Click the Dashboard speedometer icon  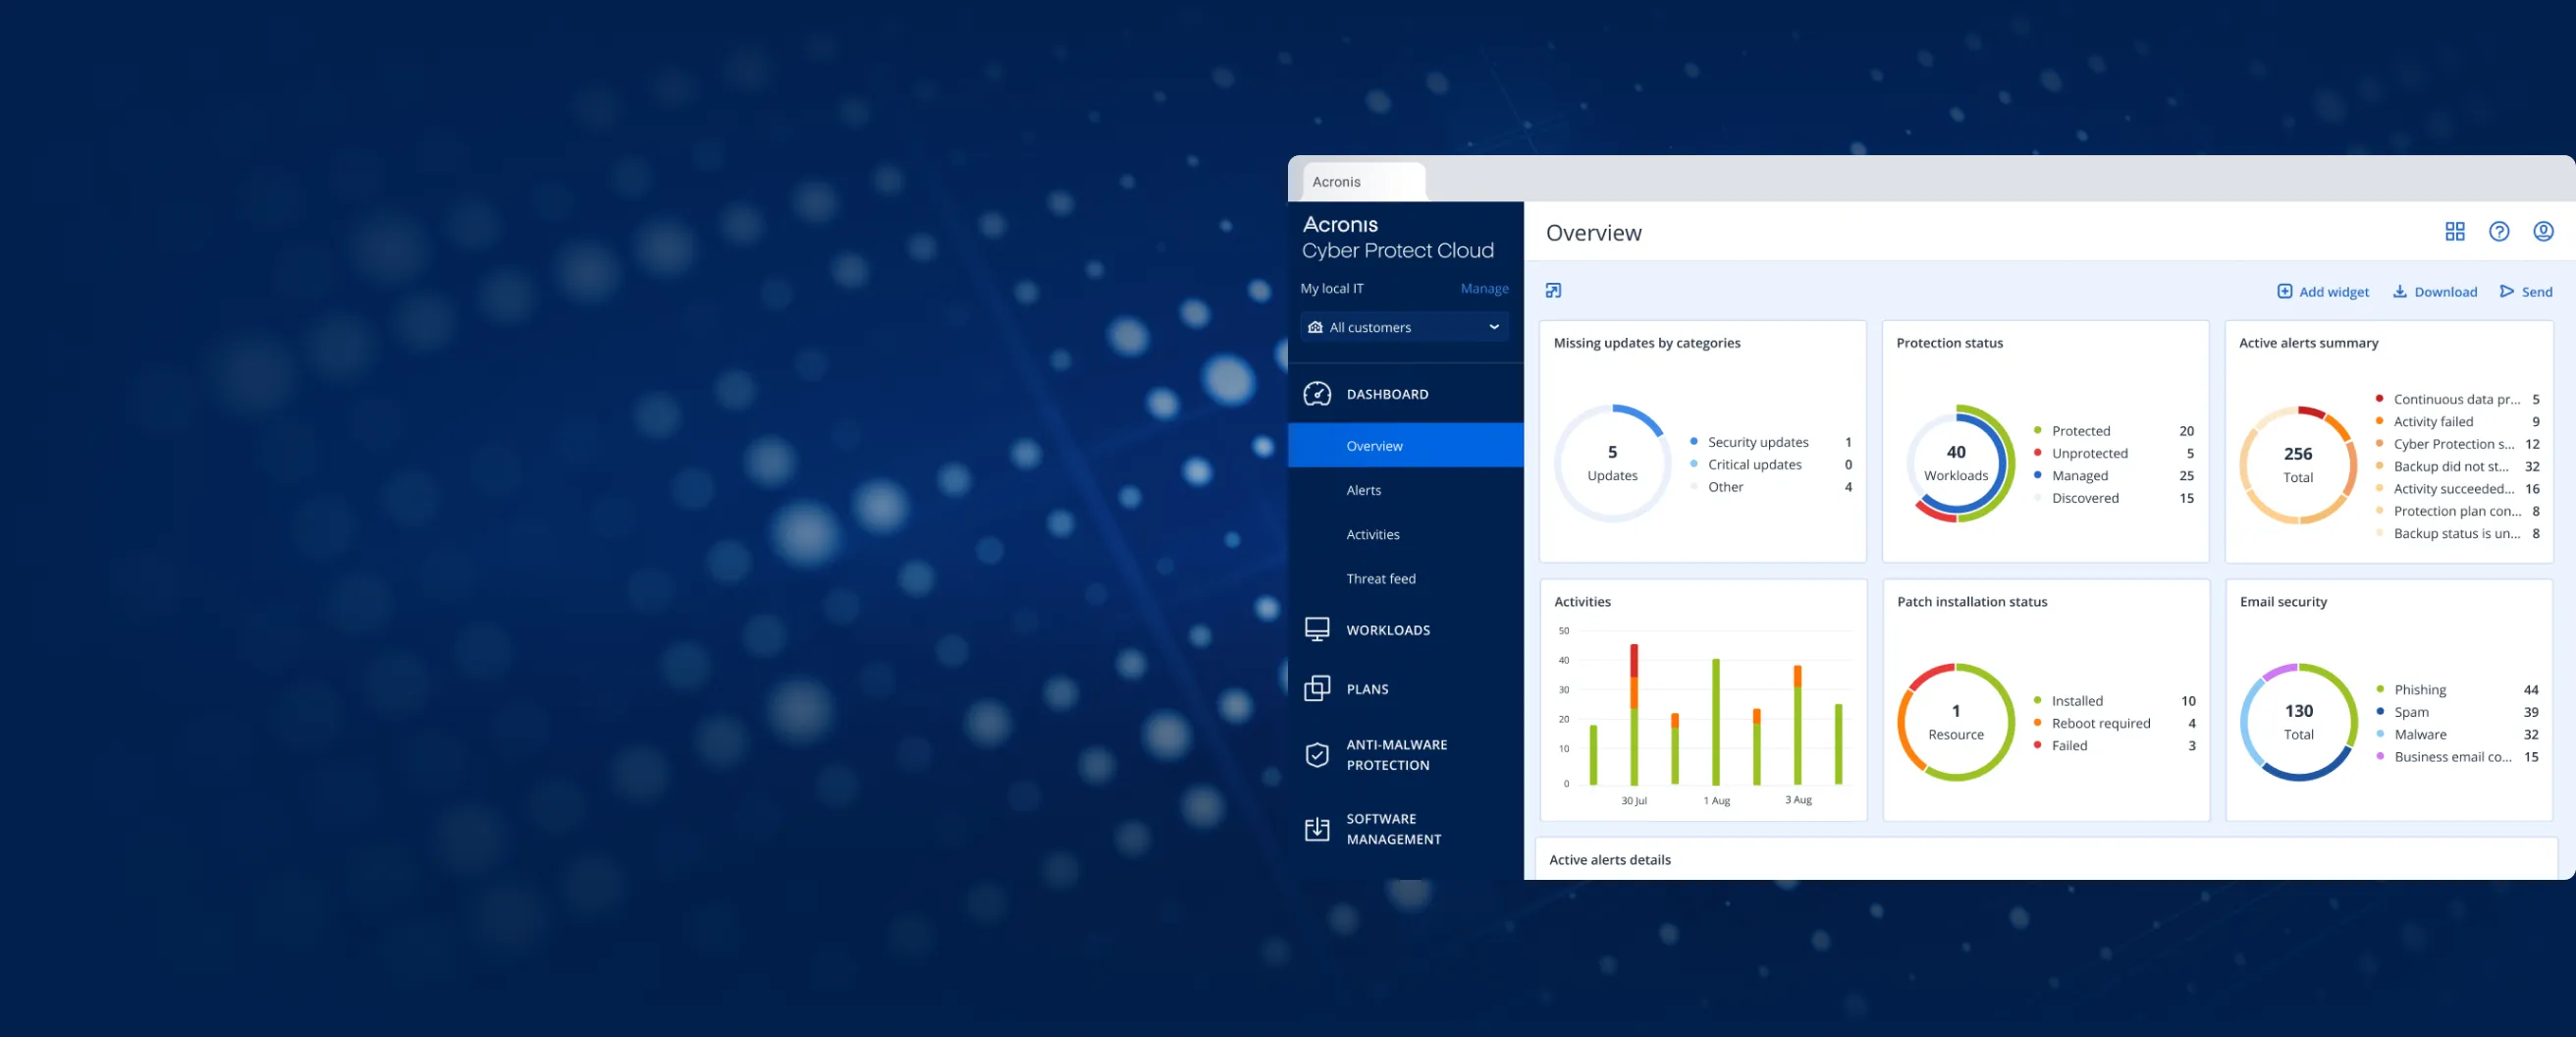point(1317,394)
